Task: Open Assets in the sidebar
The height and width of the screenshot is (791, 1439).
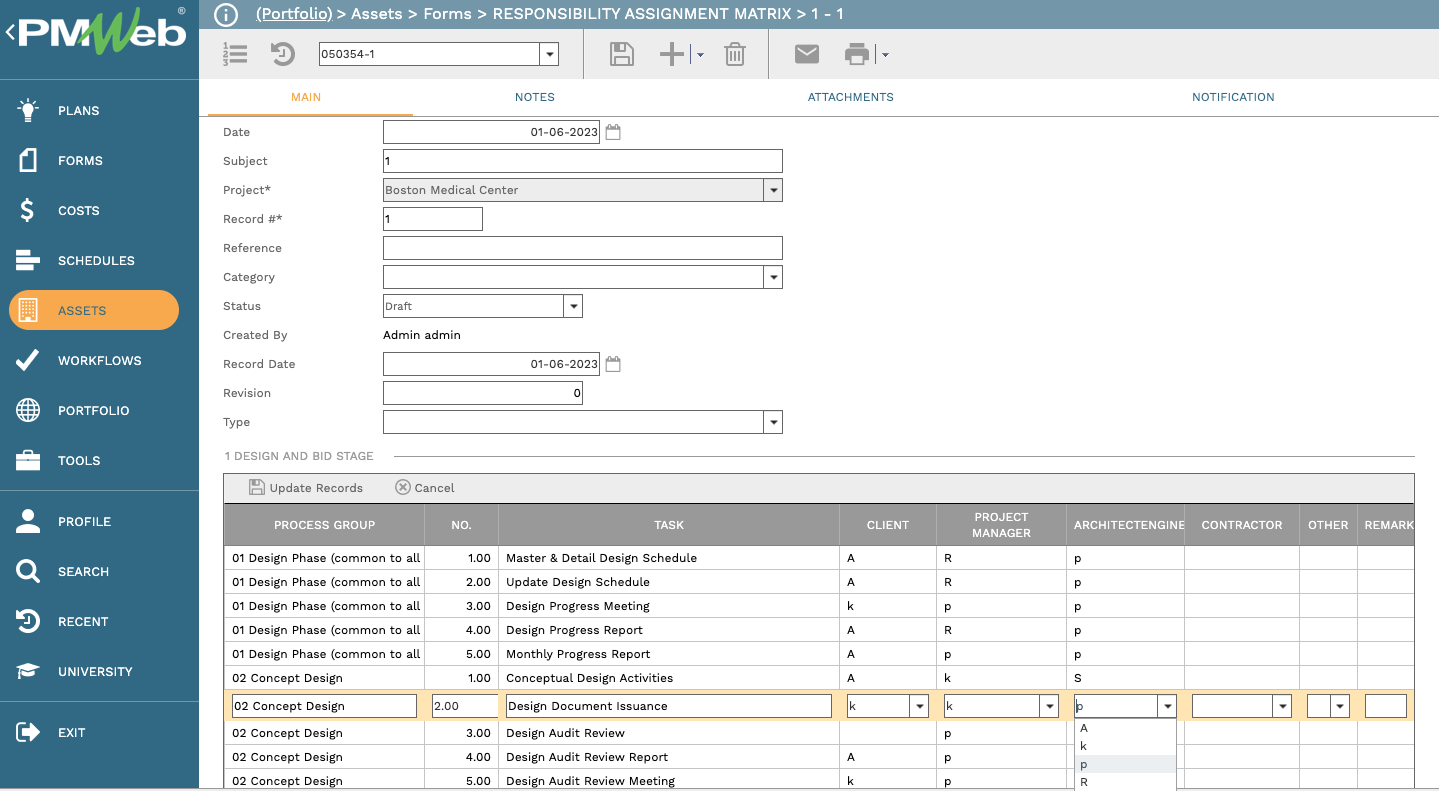Action: point(94,310)
